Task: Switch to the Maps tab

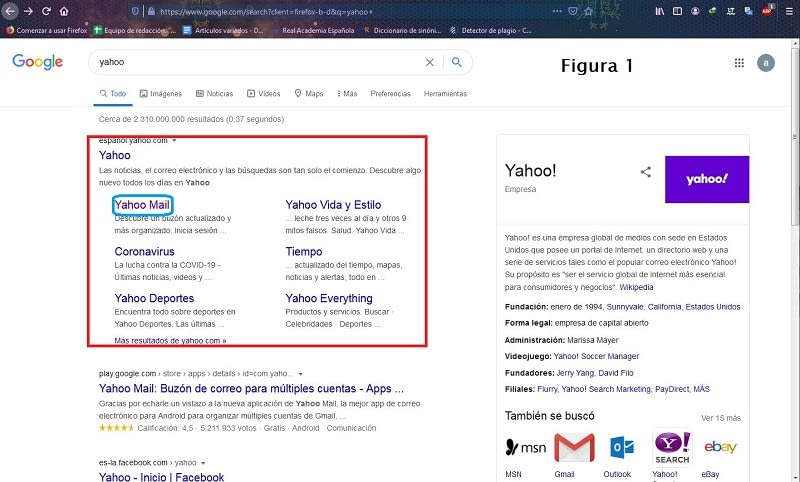Action: pyautogui.click(x=309, y=94)
